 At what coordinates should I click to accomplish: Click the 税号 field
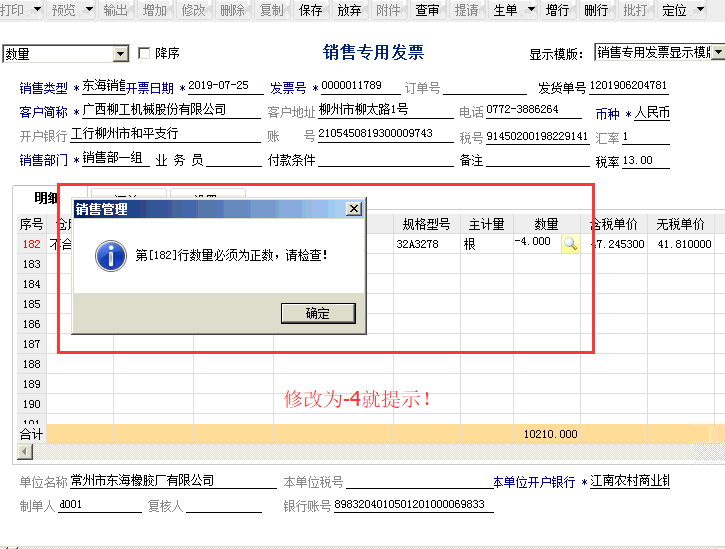[x=537, y=137]
